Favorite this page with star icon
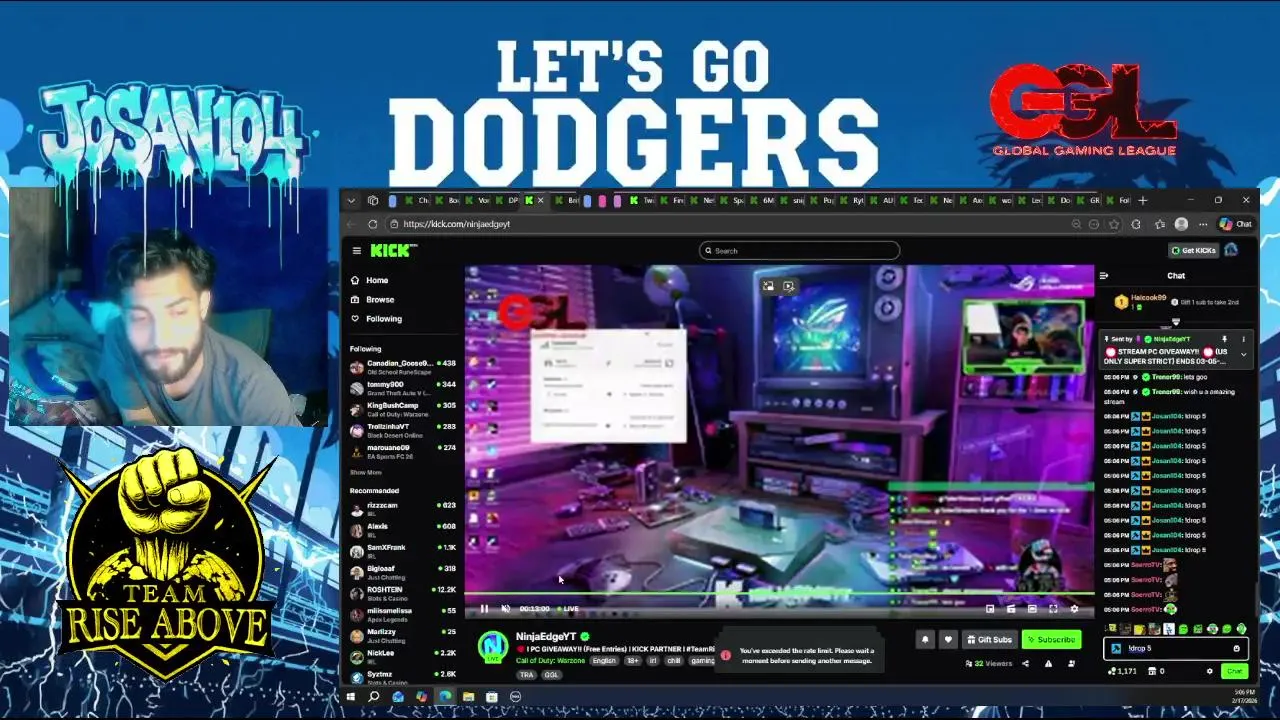This screenshot has height=720, width=1280. (x=1115, y=224)
